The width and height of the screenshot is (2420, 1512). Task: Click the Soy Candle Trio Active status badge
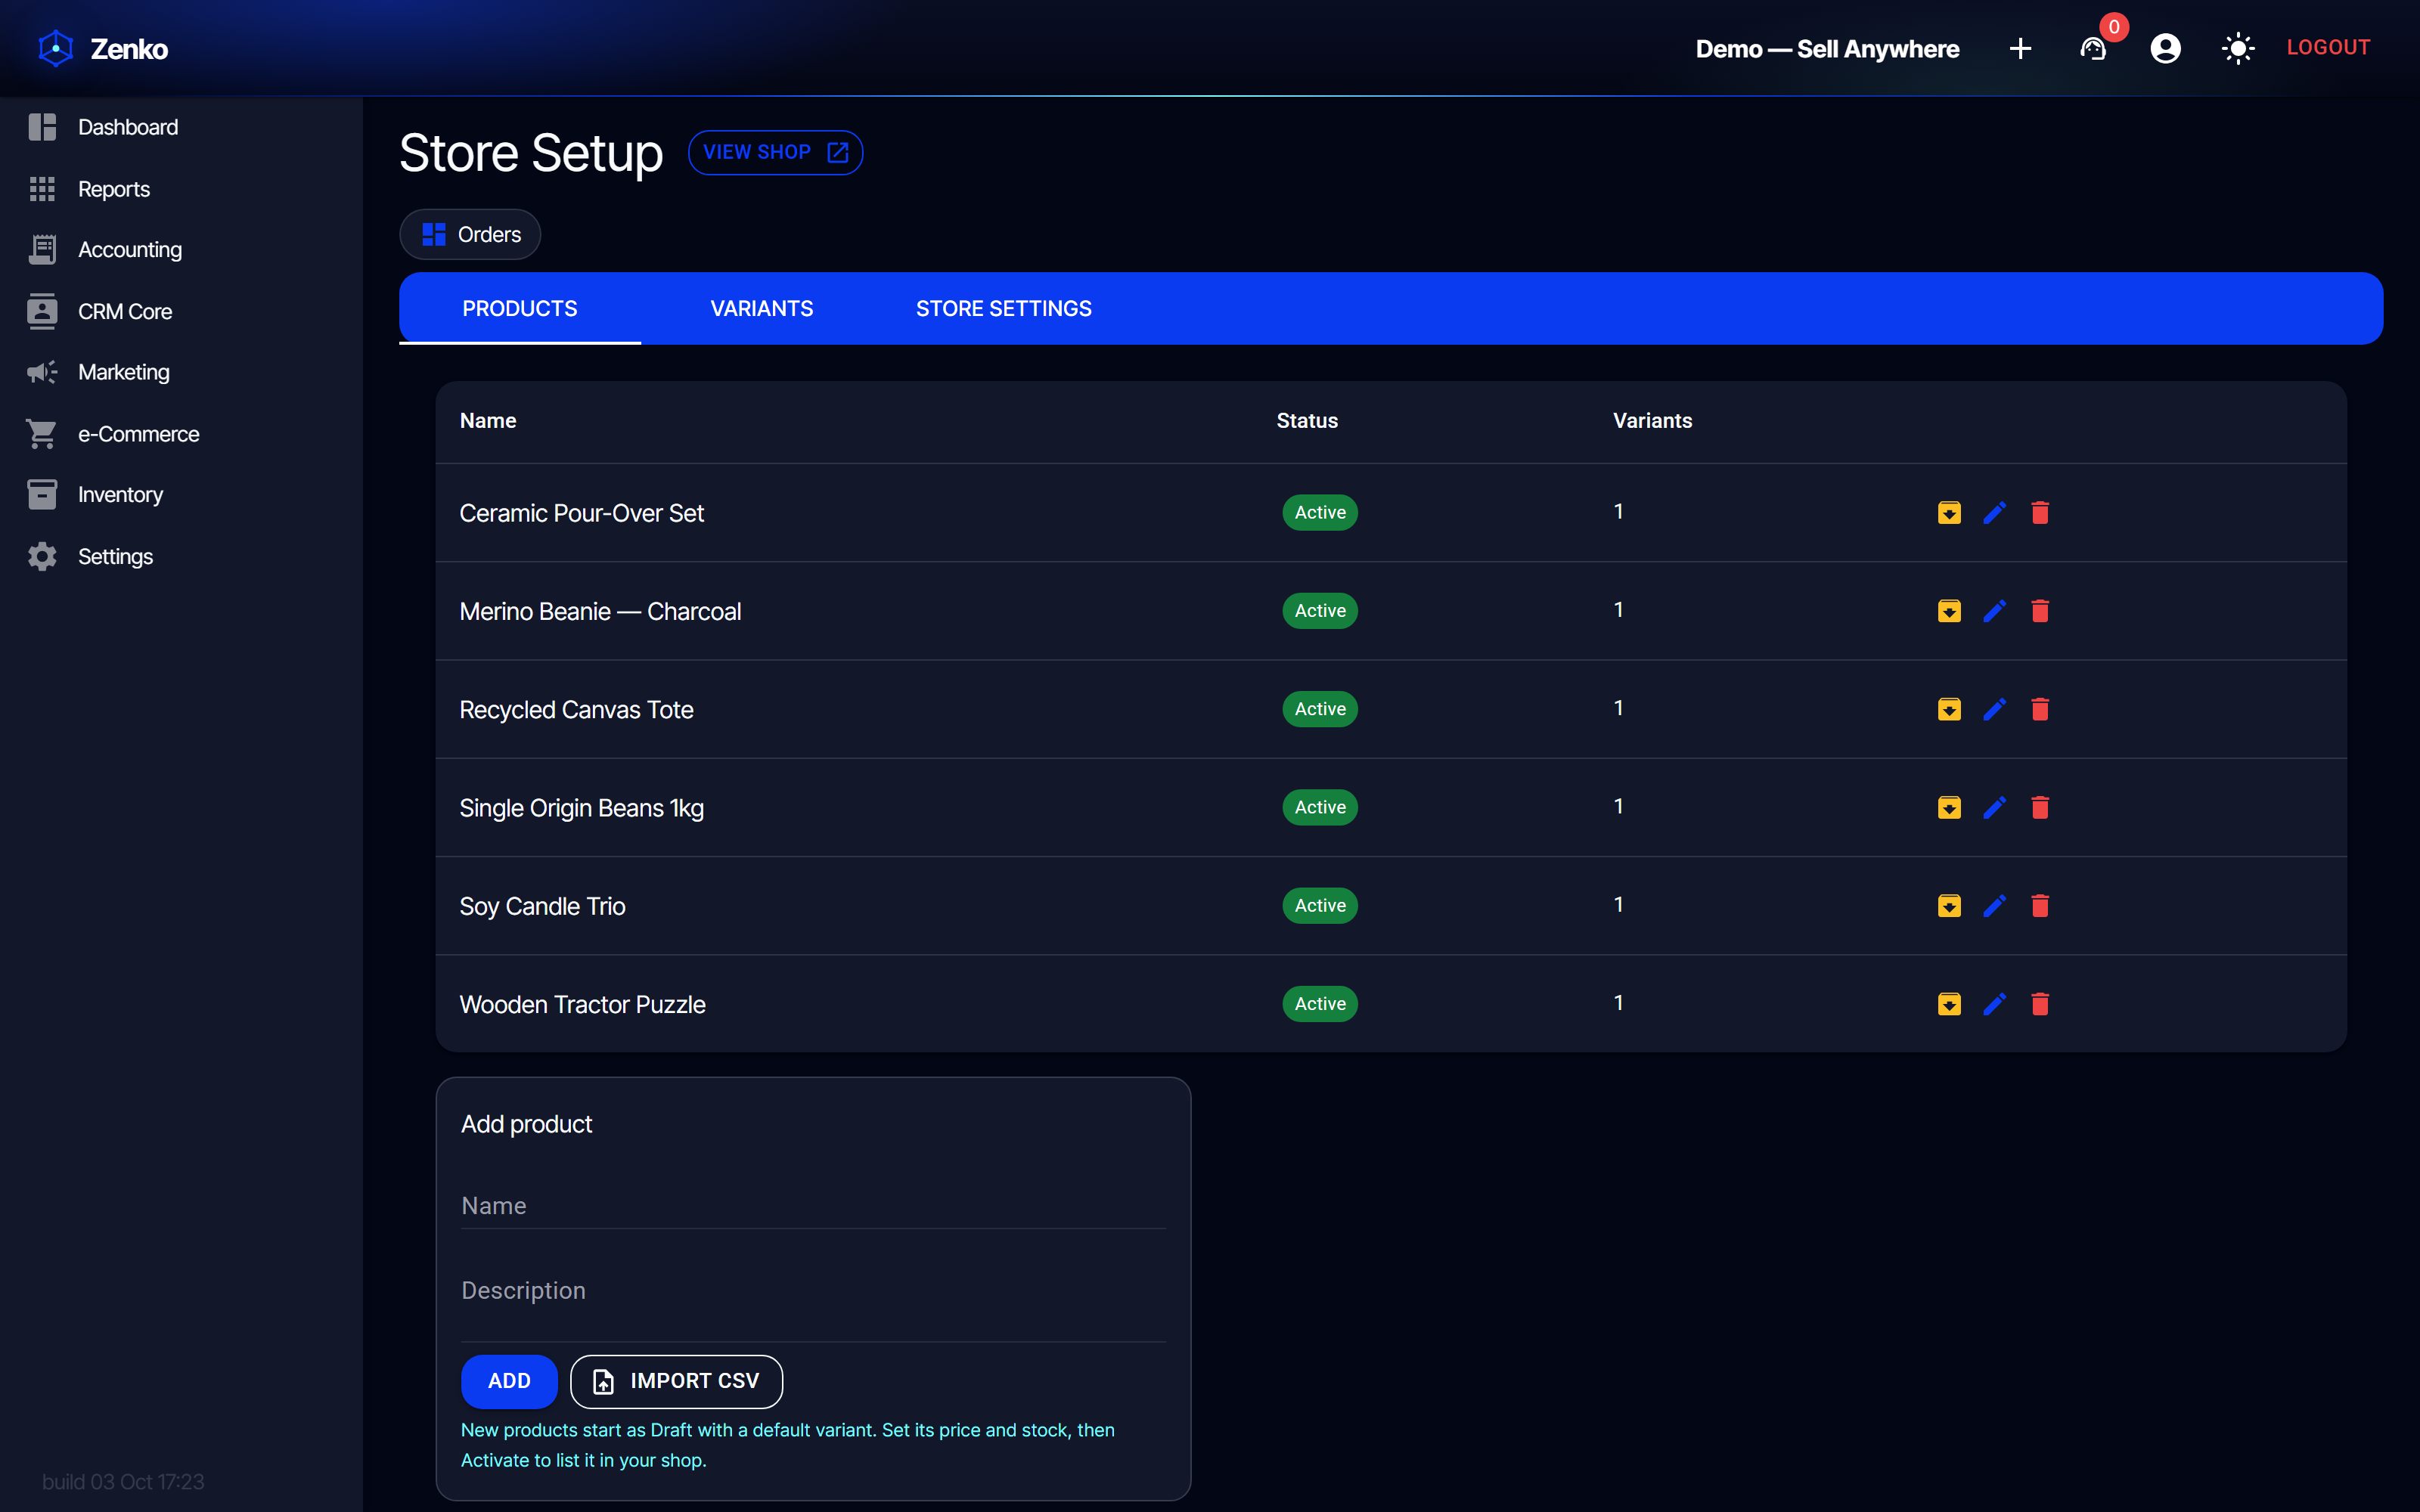[1320, 906]
